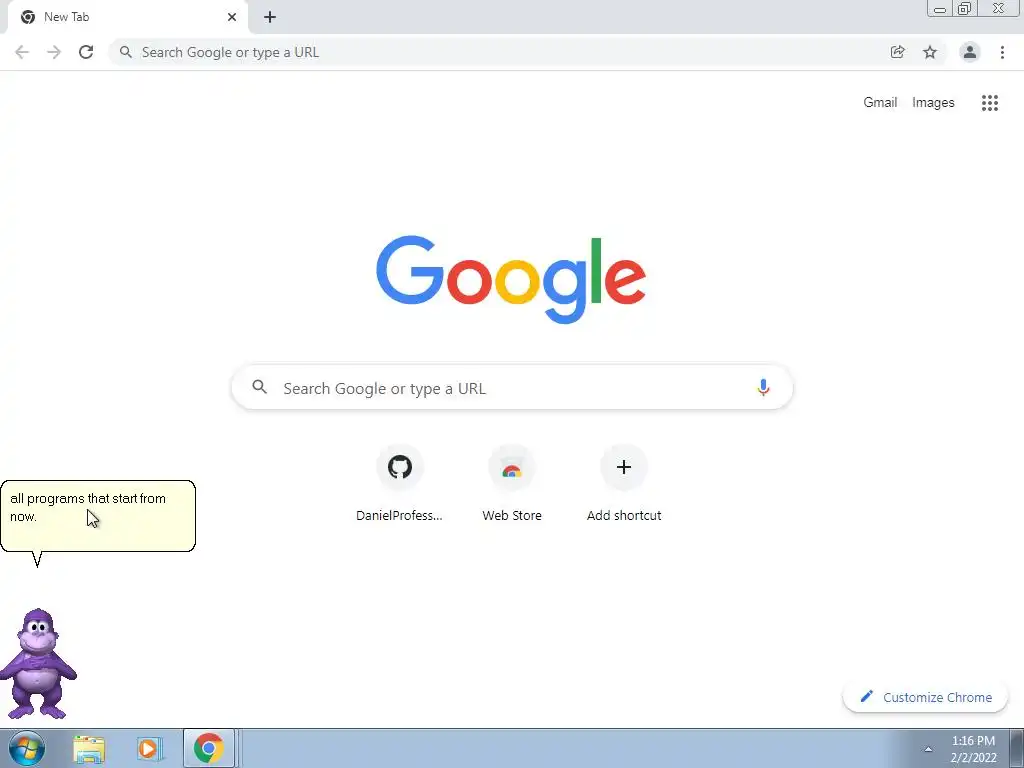Bookmark this tab with the star icon

click(930, 52)
